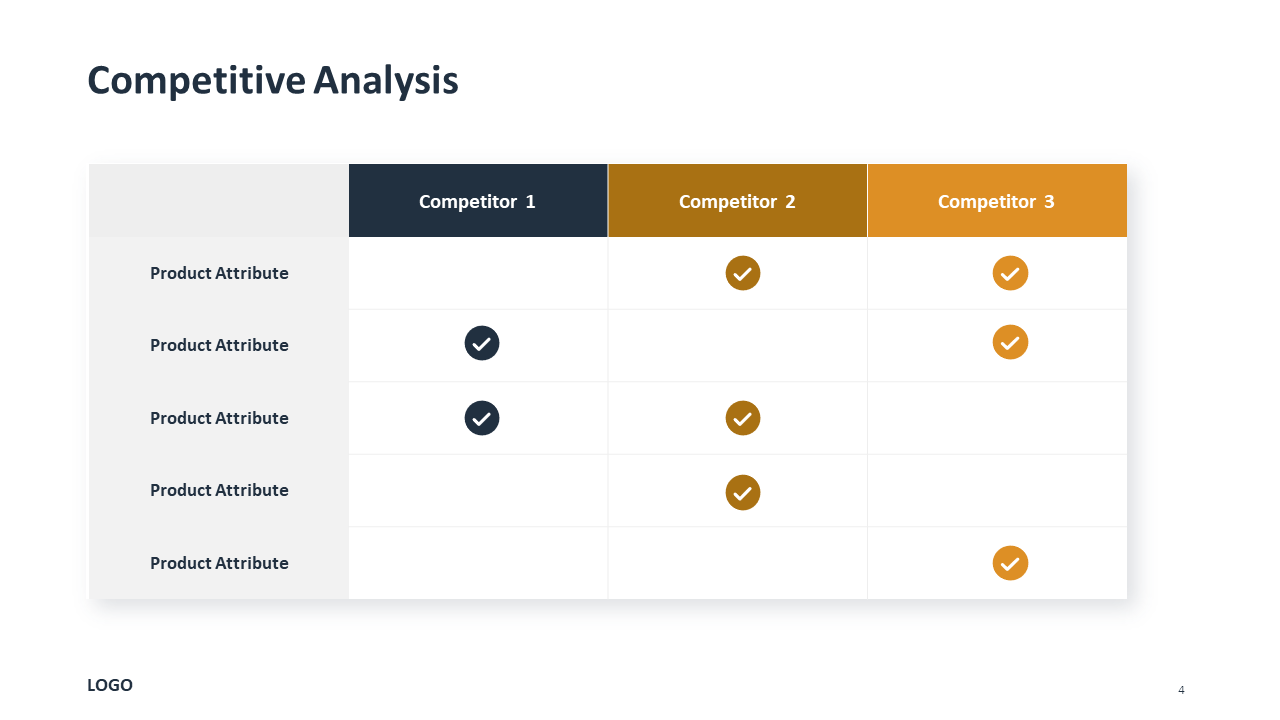Select the orange Competitor 3 header cell
1280x720 pixels.
[997, 201]
